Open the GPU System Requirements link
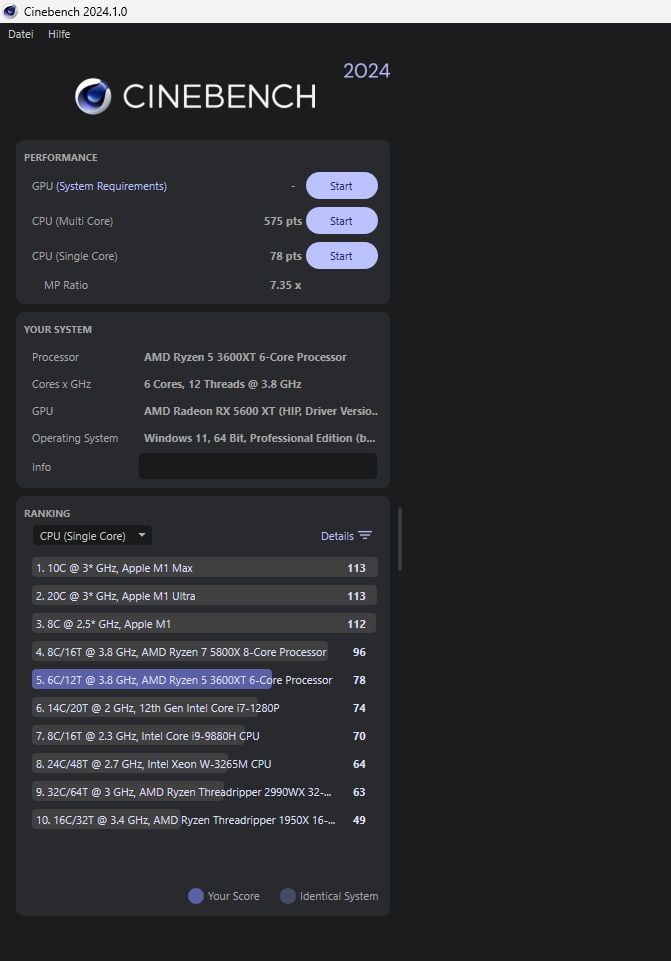This screenshot has height=961, width=671. coord(112,186)
